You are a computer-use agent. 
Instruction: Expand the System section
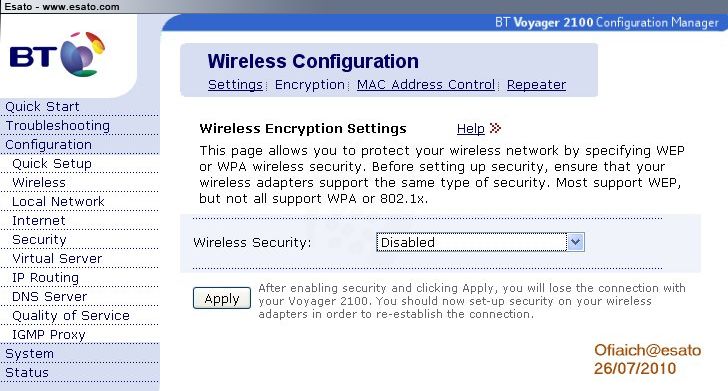(x=29, y=354)
